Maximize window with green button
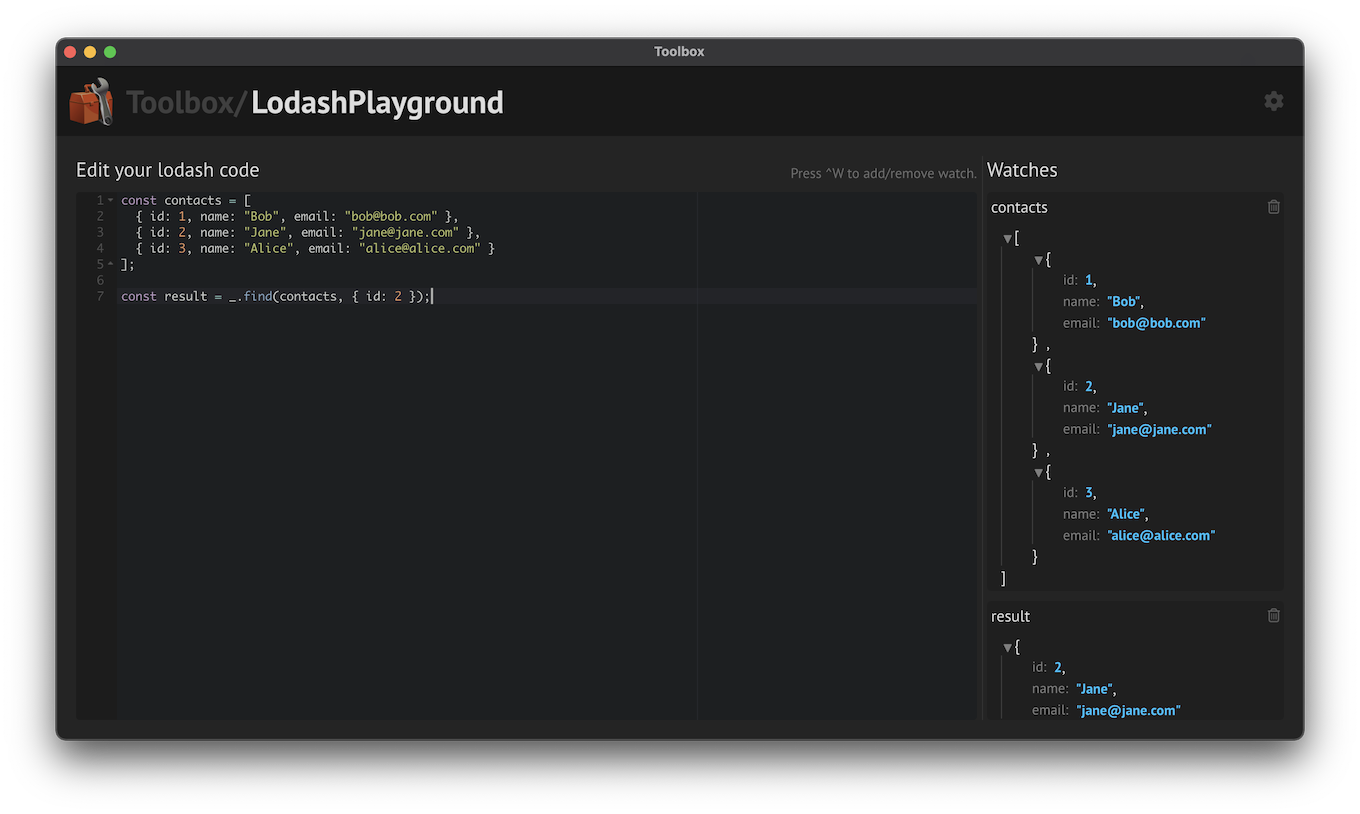Screen dimensions: 1360x814 [110, 52]
